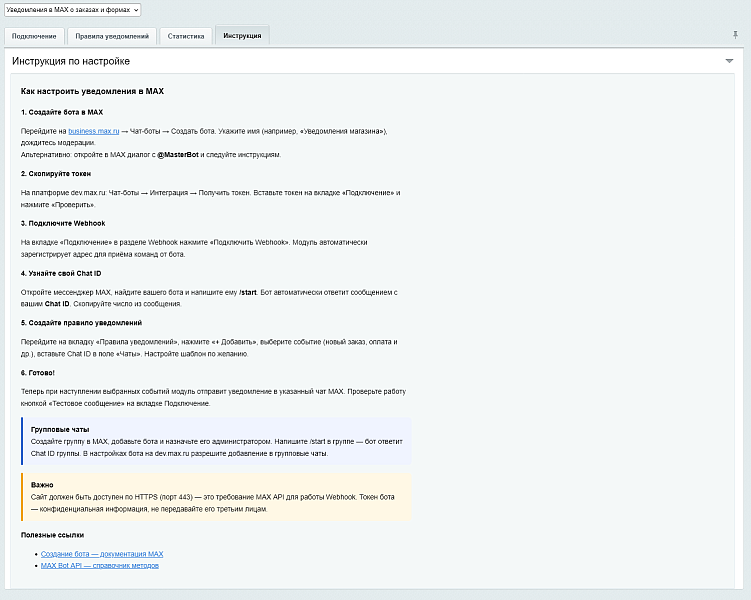This screenshot has height=600, width=751.
Task: Open Создание бота — документация MAX link
Action: tap(101, 553)
